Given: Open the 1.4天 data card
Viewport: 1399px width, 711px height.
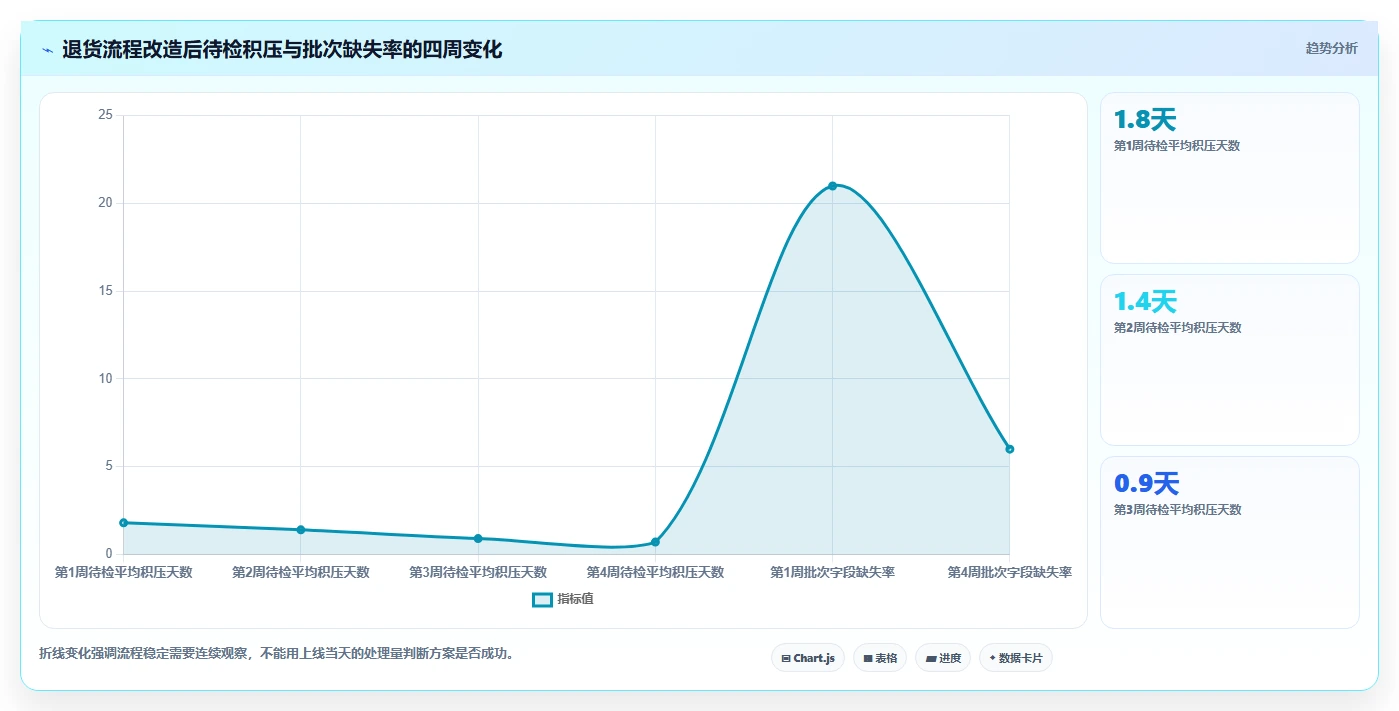Looking at the screenshot, I should (x=1230, y=360).
